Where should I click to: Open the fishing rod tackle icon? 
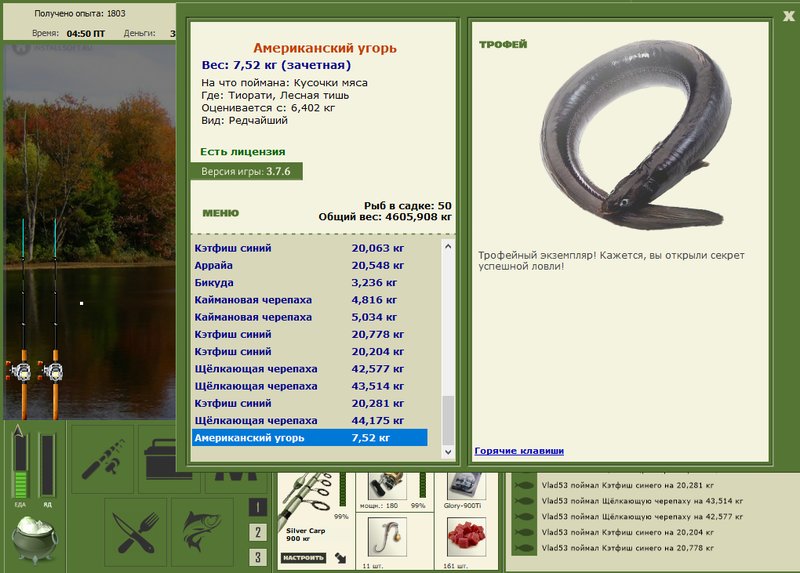point(103,459)
